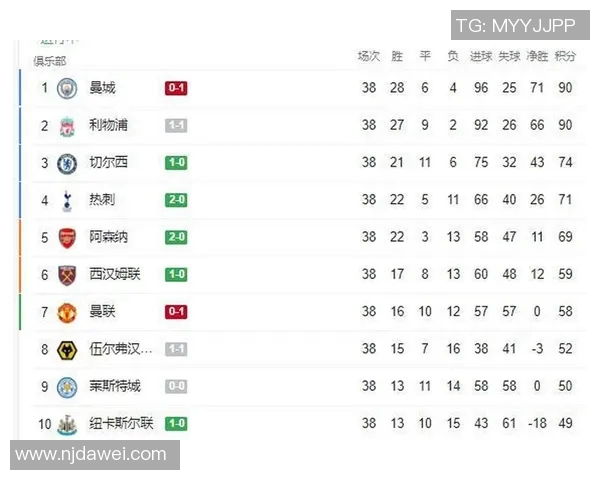The width and height of the screenshot is (600, 480).
Task: Click 切尔西's green 1-0 result badge
Action: tap(177, 163)
